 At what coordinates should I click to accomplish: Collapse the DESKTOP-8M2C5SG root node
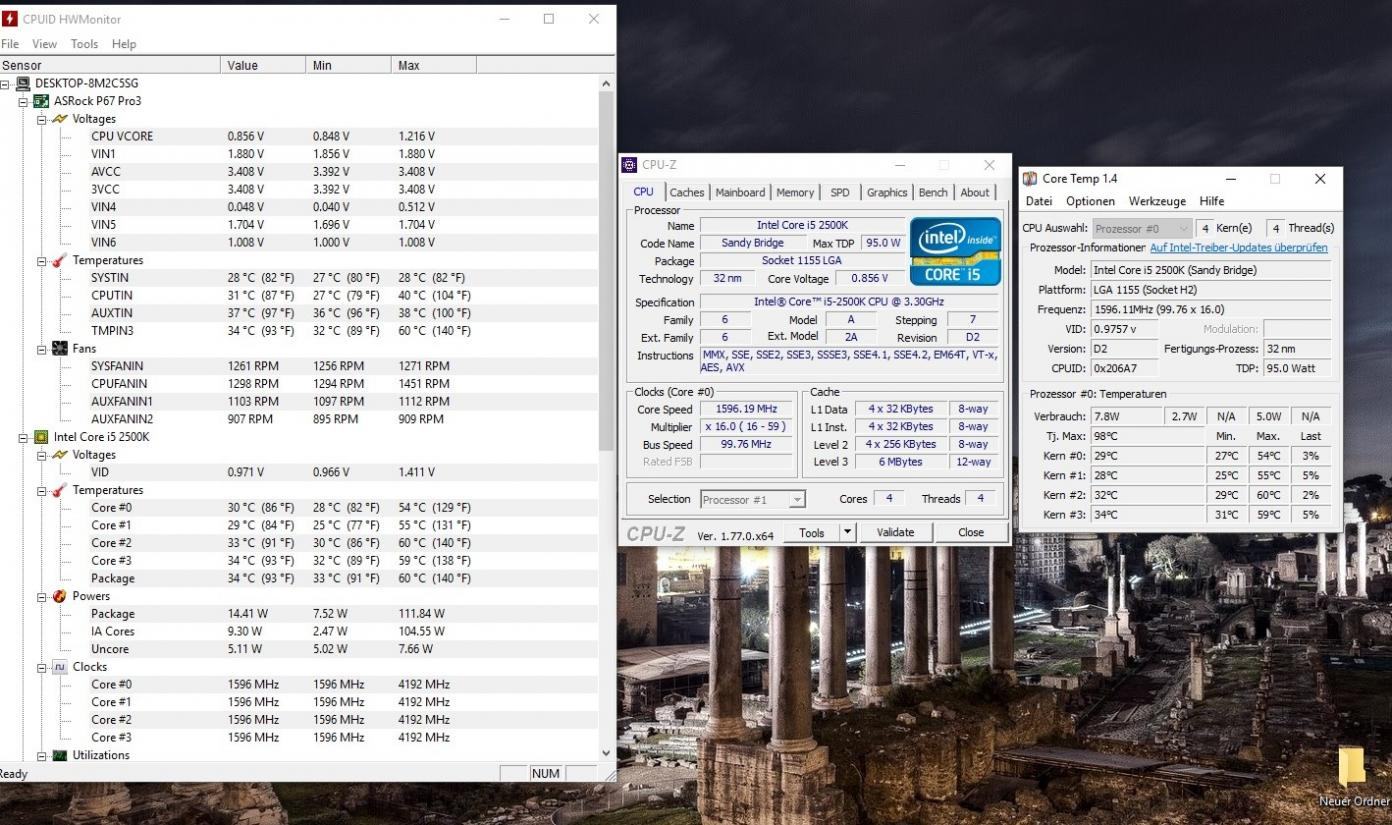click(6, 83)
